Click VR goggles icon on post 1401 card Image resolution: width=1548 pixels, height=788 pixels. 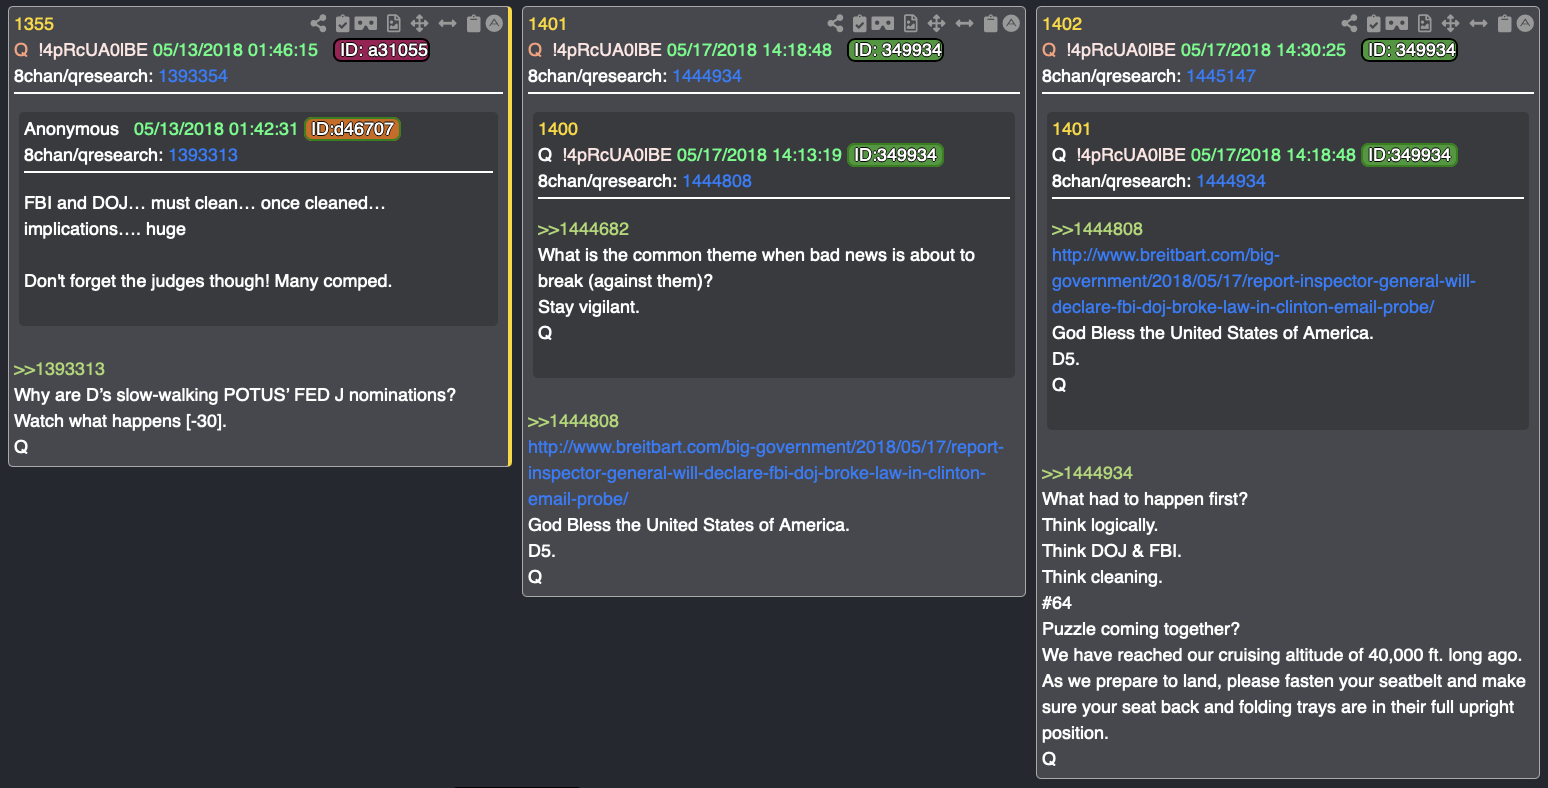(x=883, y=23)
